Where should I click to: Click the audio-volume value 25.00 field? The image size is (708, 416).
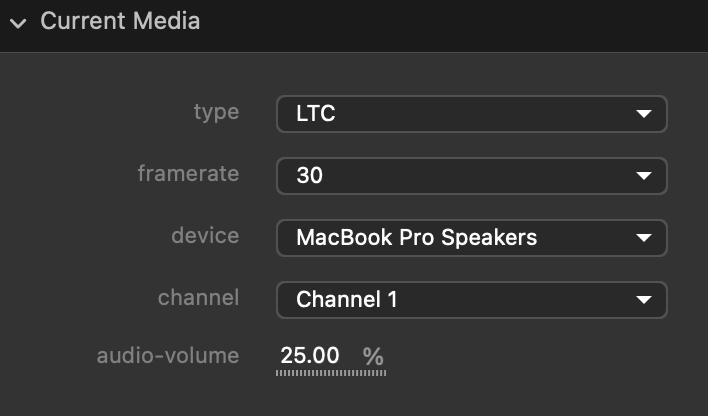[309, 355]
